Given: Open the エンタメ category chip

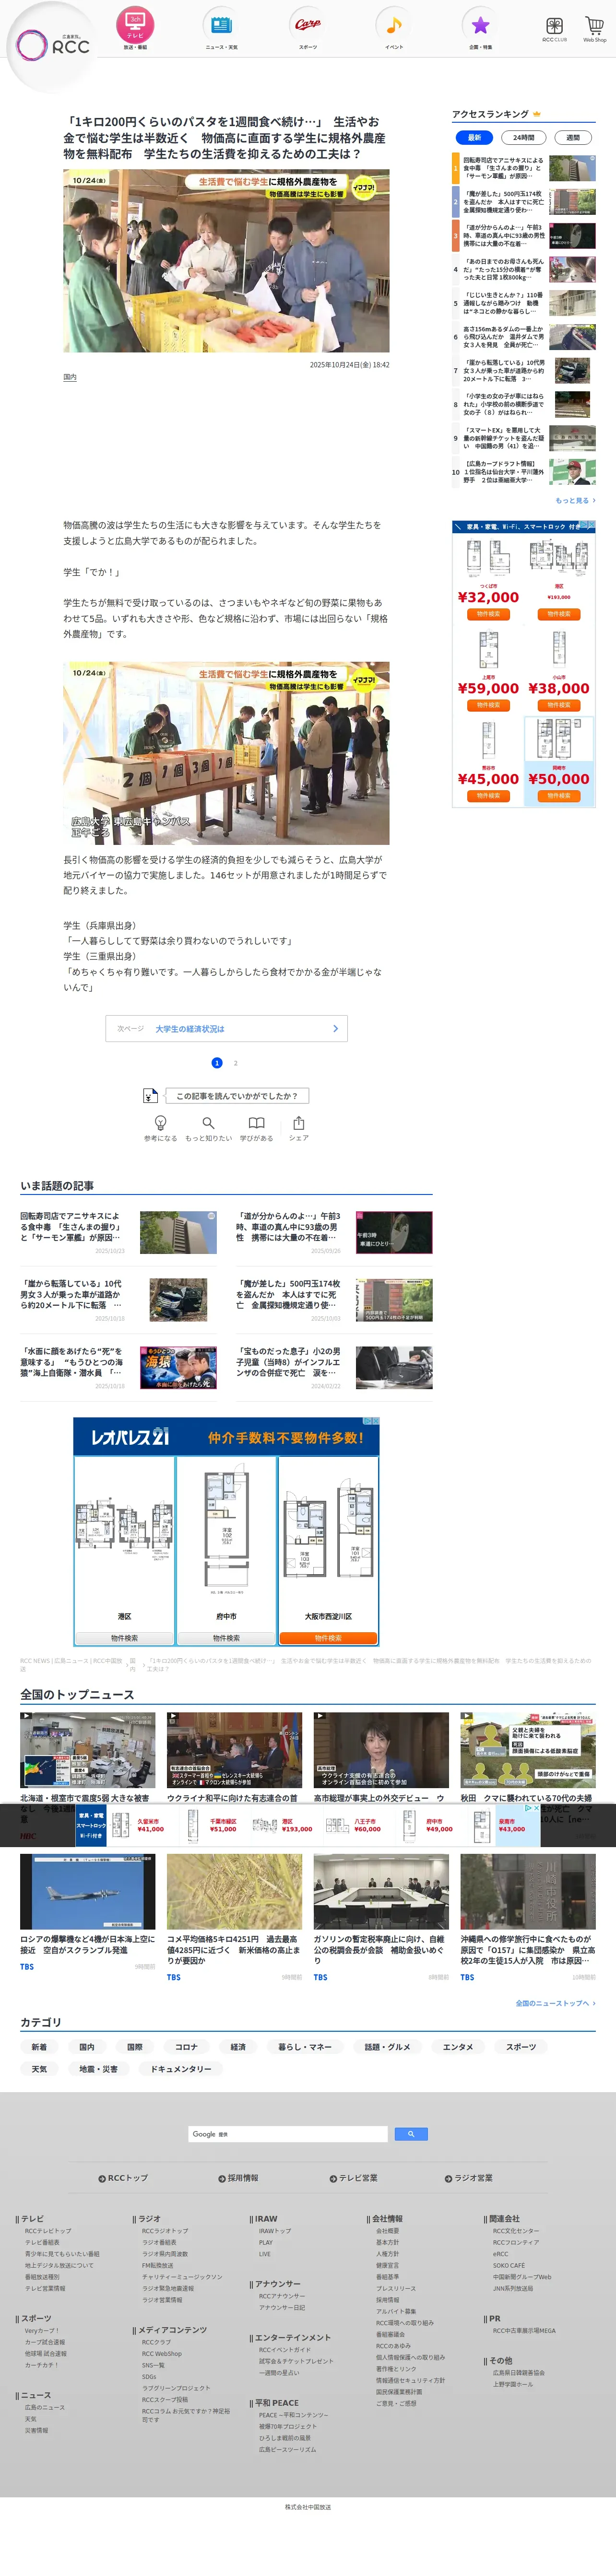Looking at the screenshot, I should 458,2047.
